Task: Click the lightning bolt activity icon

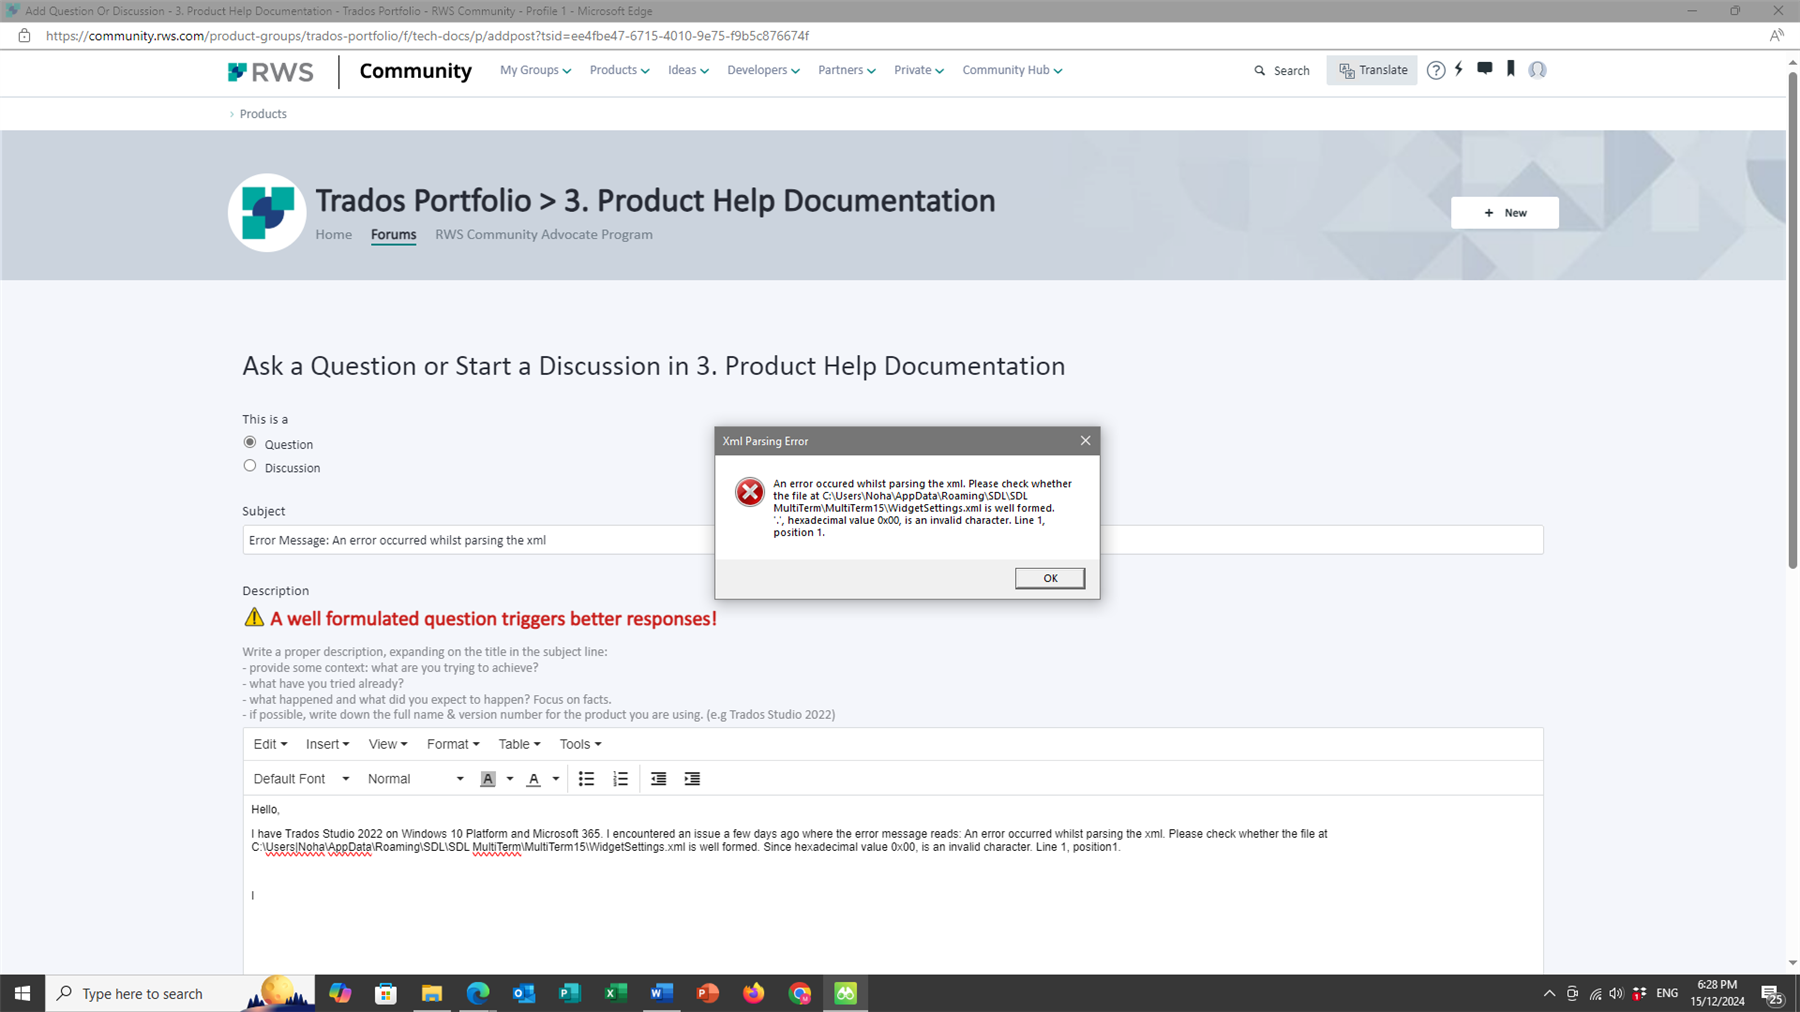Action: 1459,69
